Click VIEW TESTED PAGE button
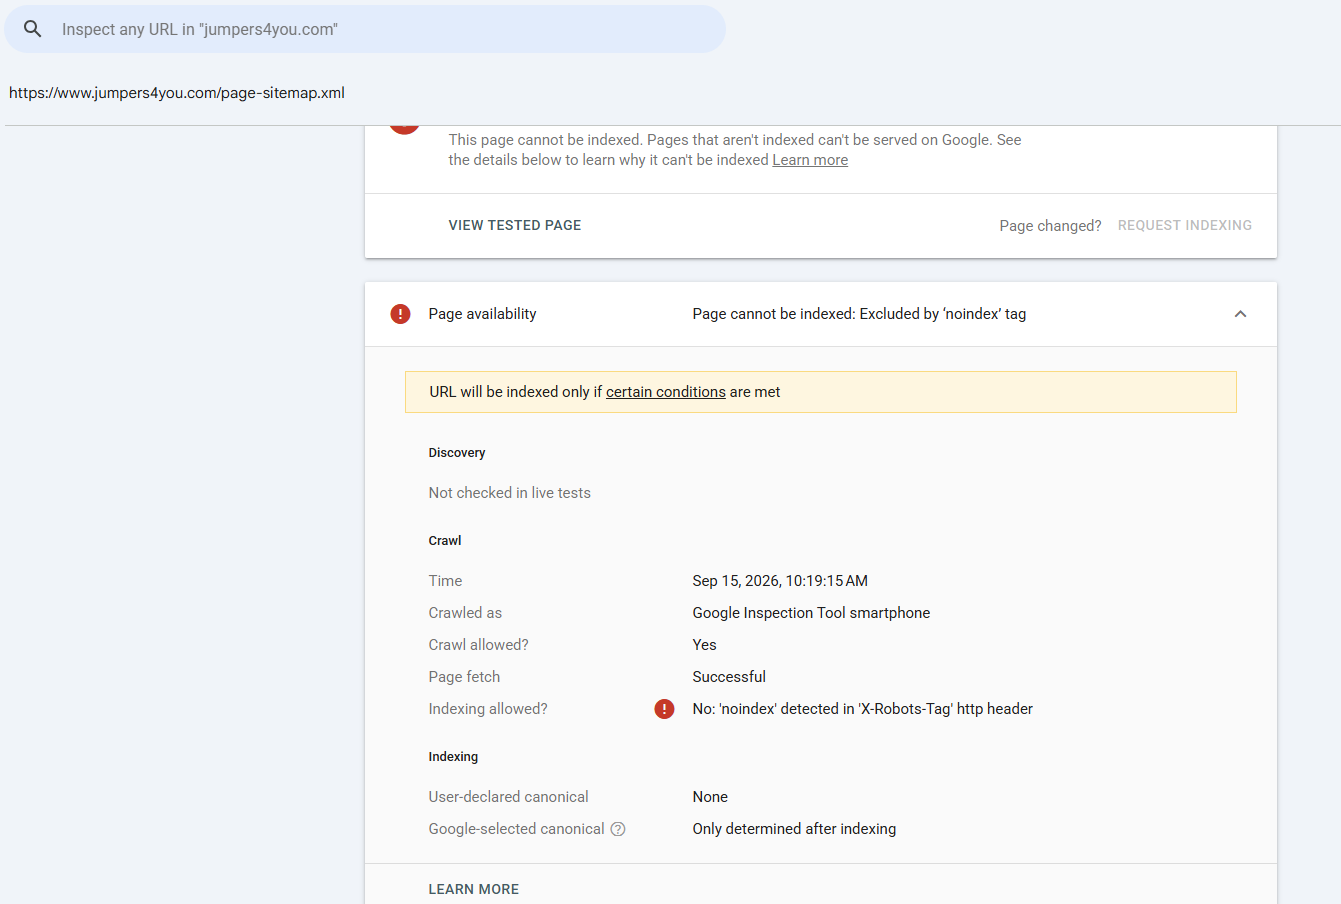Image resolution: width=1341 pixels, height=904 pixels. pyautogui.click(x=515, y=226)
